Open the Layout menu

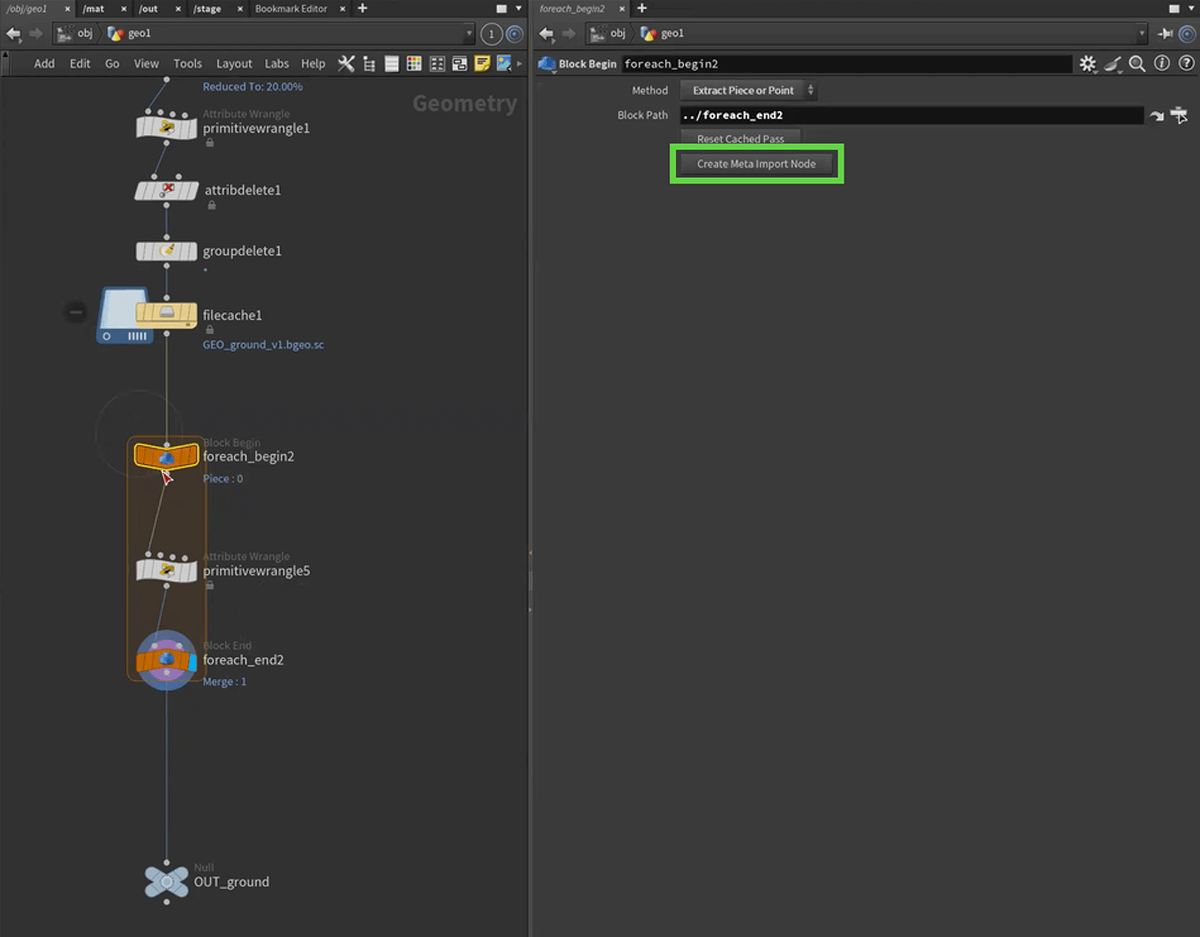pyautogui.click(x=234, y=64)
